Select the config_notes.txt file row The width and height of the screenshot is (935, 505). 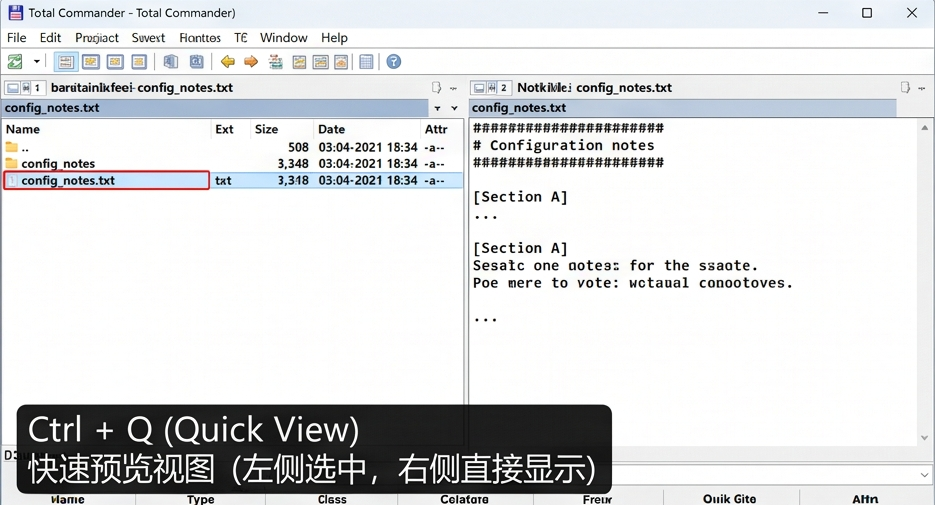232,180
